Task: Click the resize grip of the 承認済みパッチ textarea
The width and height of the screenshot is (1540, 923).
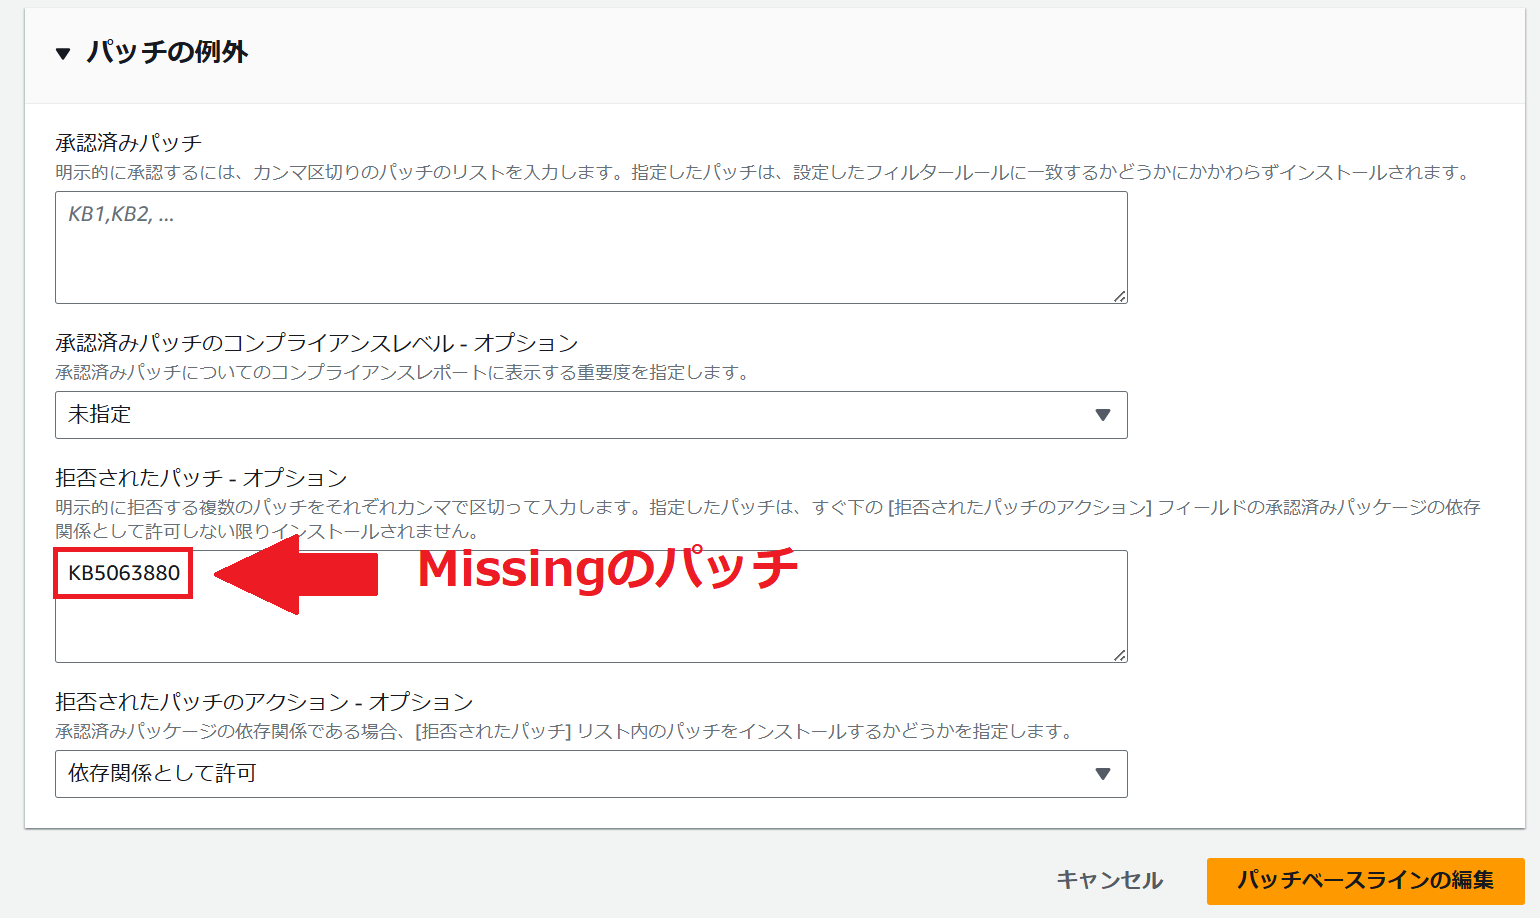Action: click(x=1120, y=293)
